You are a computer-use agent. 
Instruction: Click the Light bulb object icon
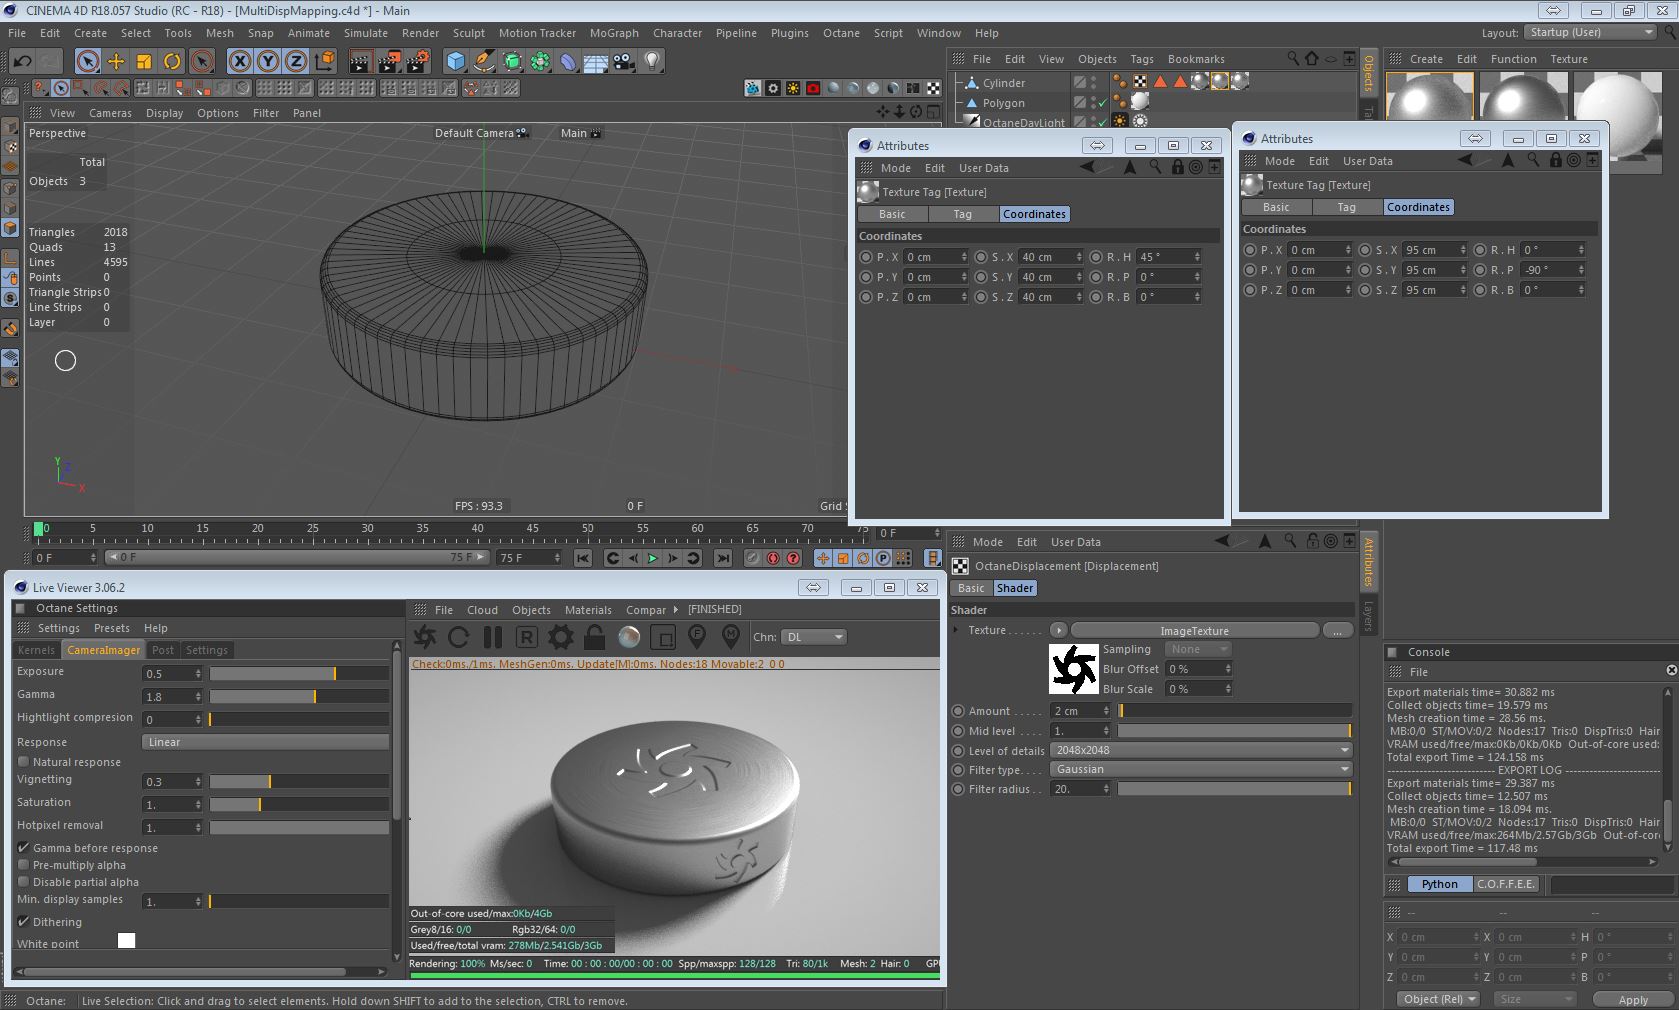(x=652, y=61)
